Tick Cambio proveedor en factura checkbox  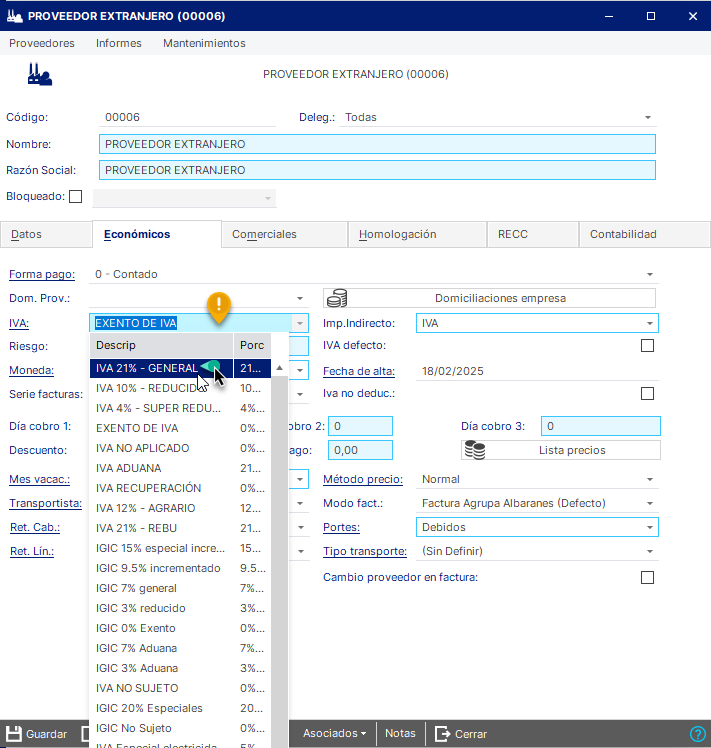[x=647, y=578]
